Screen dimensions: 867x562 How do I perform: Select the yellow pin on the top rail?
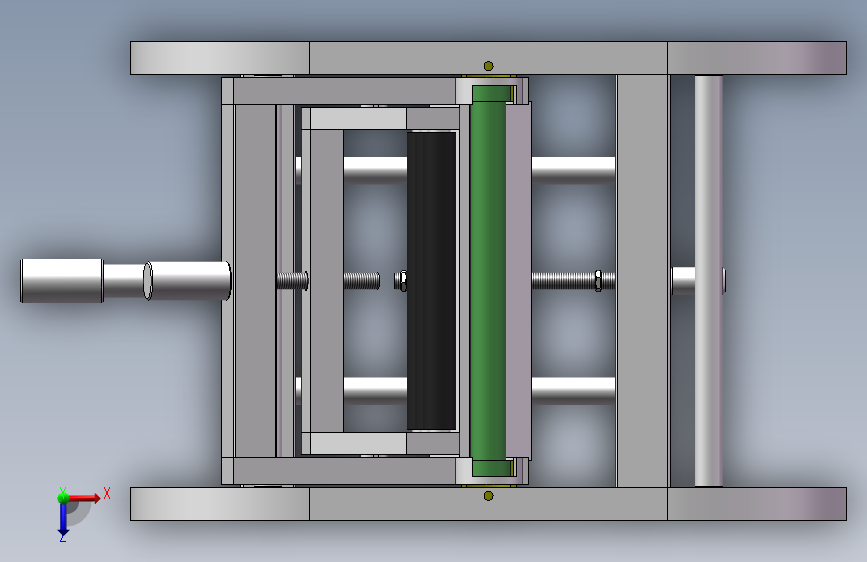pos(488,66)
